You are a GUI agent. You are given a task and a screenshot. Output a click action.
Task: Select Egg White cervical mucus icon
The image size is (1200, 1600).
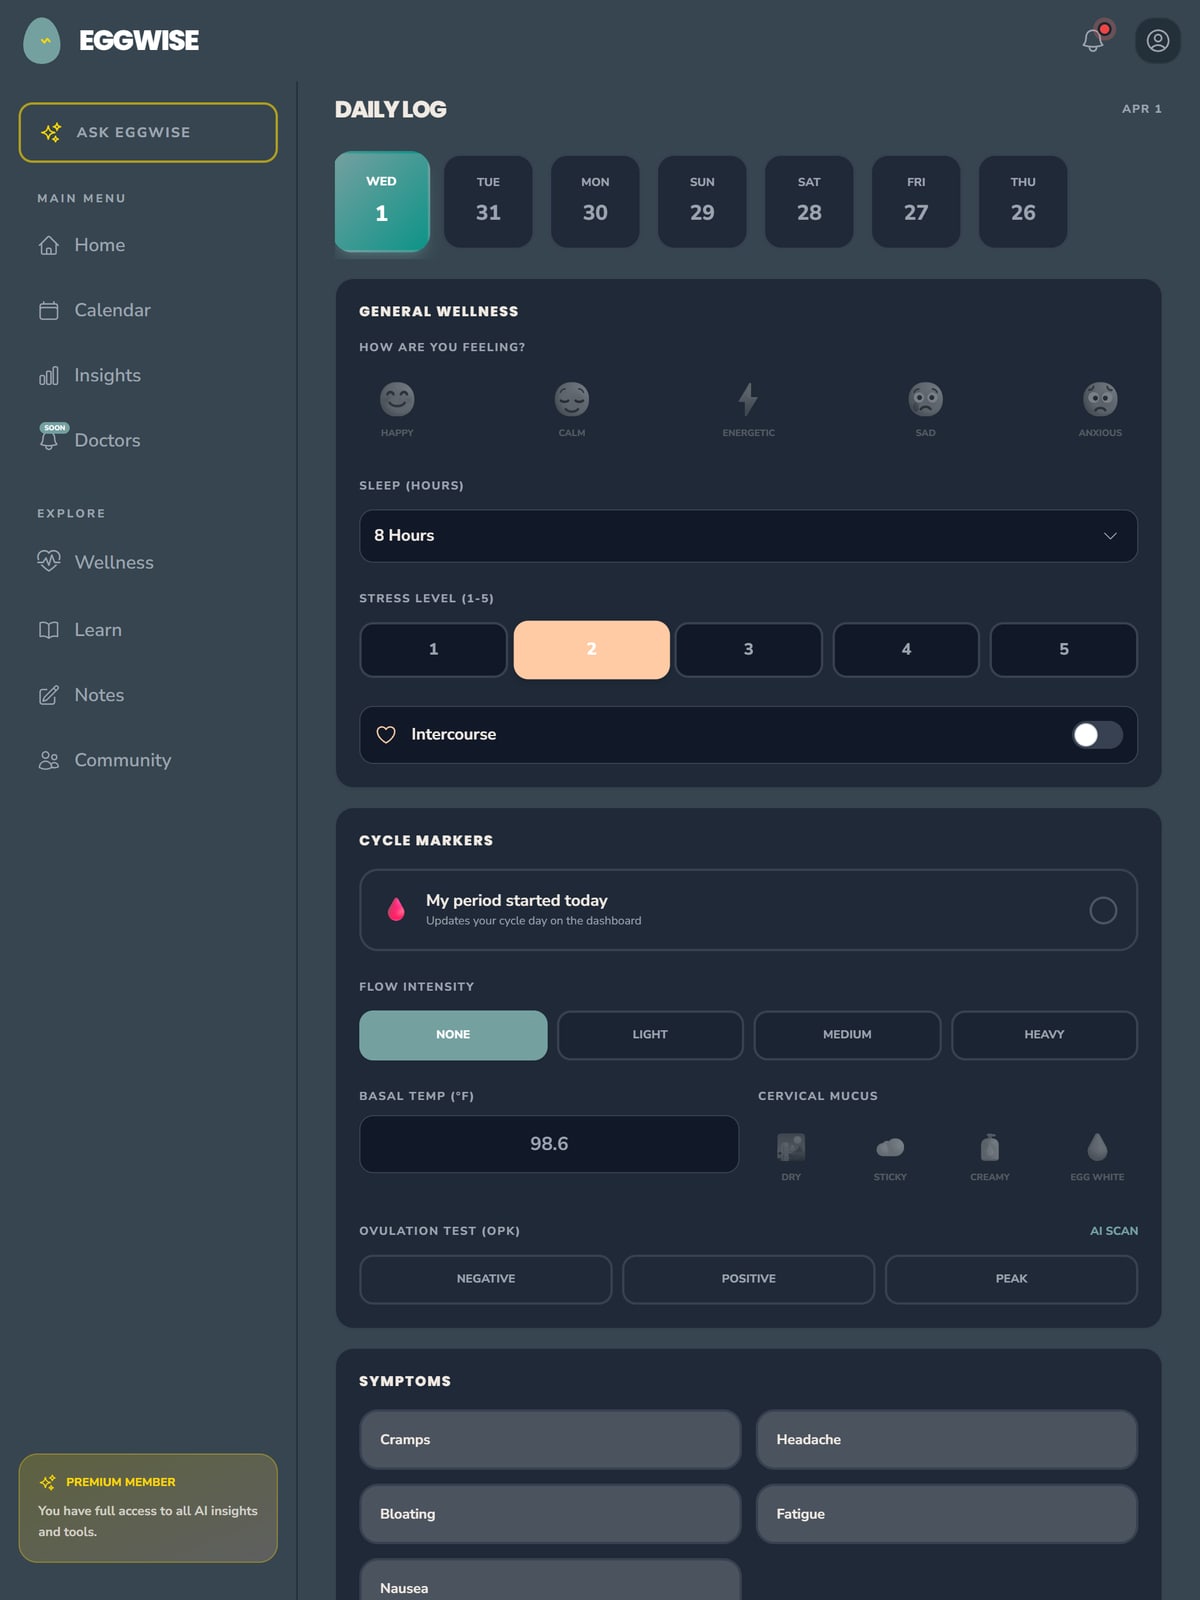coord(1097,1147)
